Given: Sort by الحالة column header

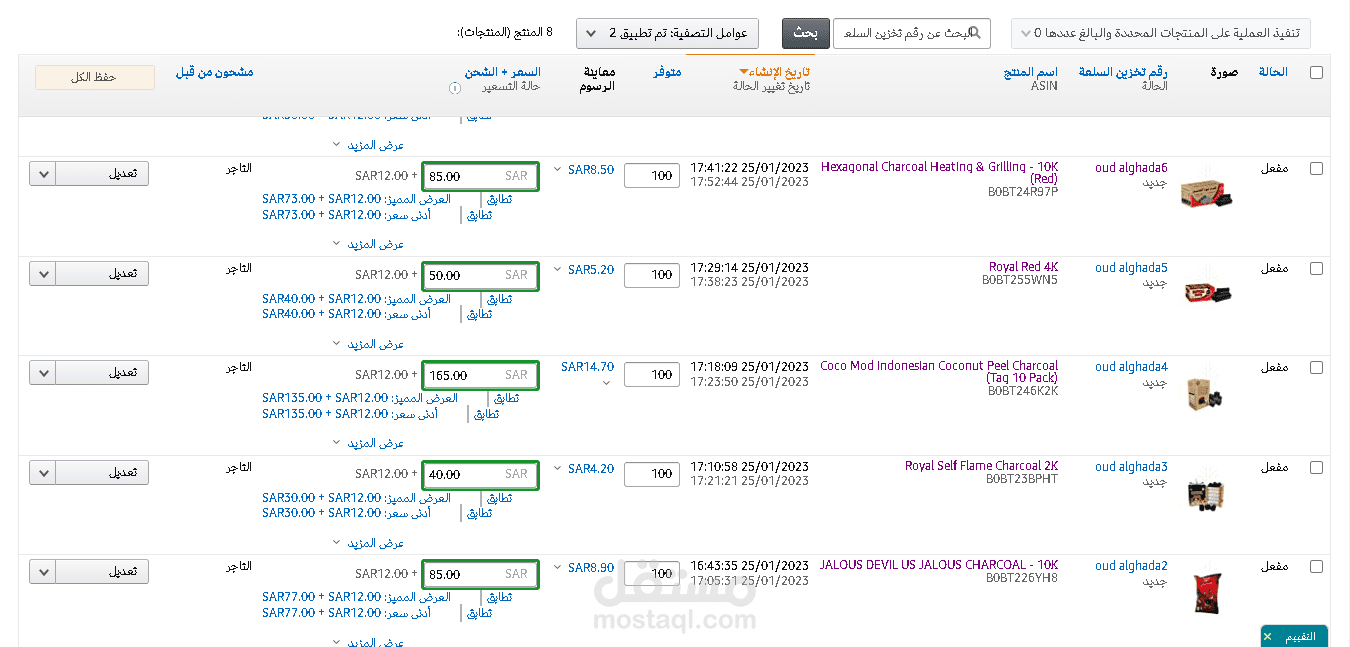Looking at the screenshot, I should 1273,72.
